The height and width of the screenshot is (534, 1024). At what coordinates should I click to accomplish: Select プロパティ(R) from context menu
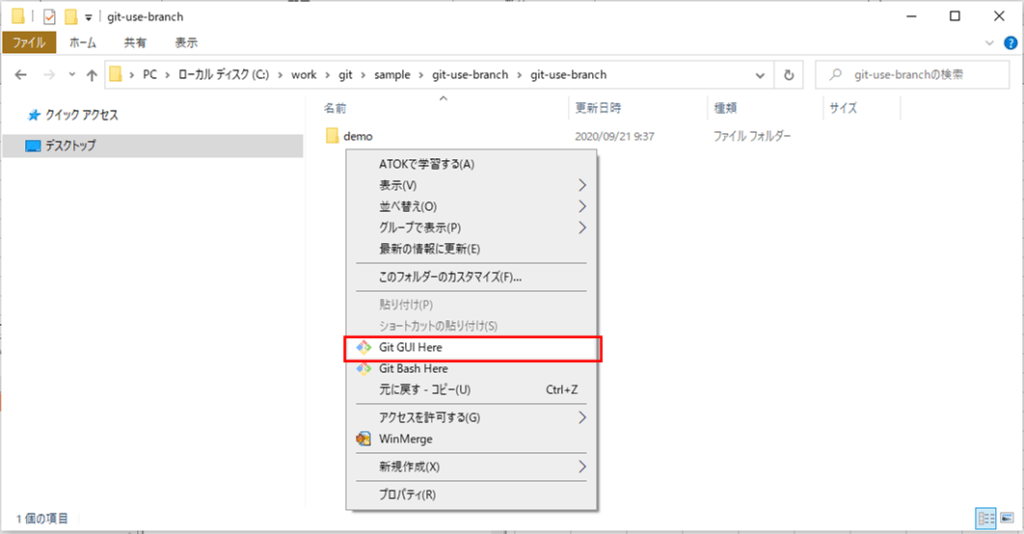[x=407, y=494]
